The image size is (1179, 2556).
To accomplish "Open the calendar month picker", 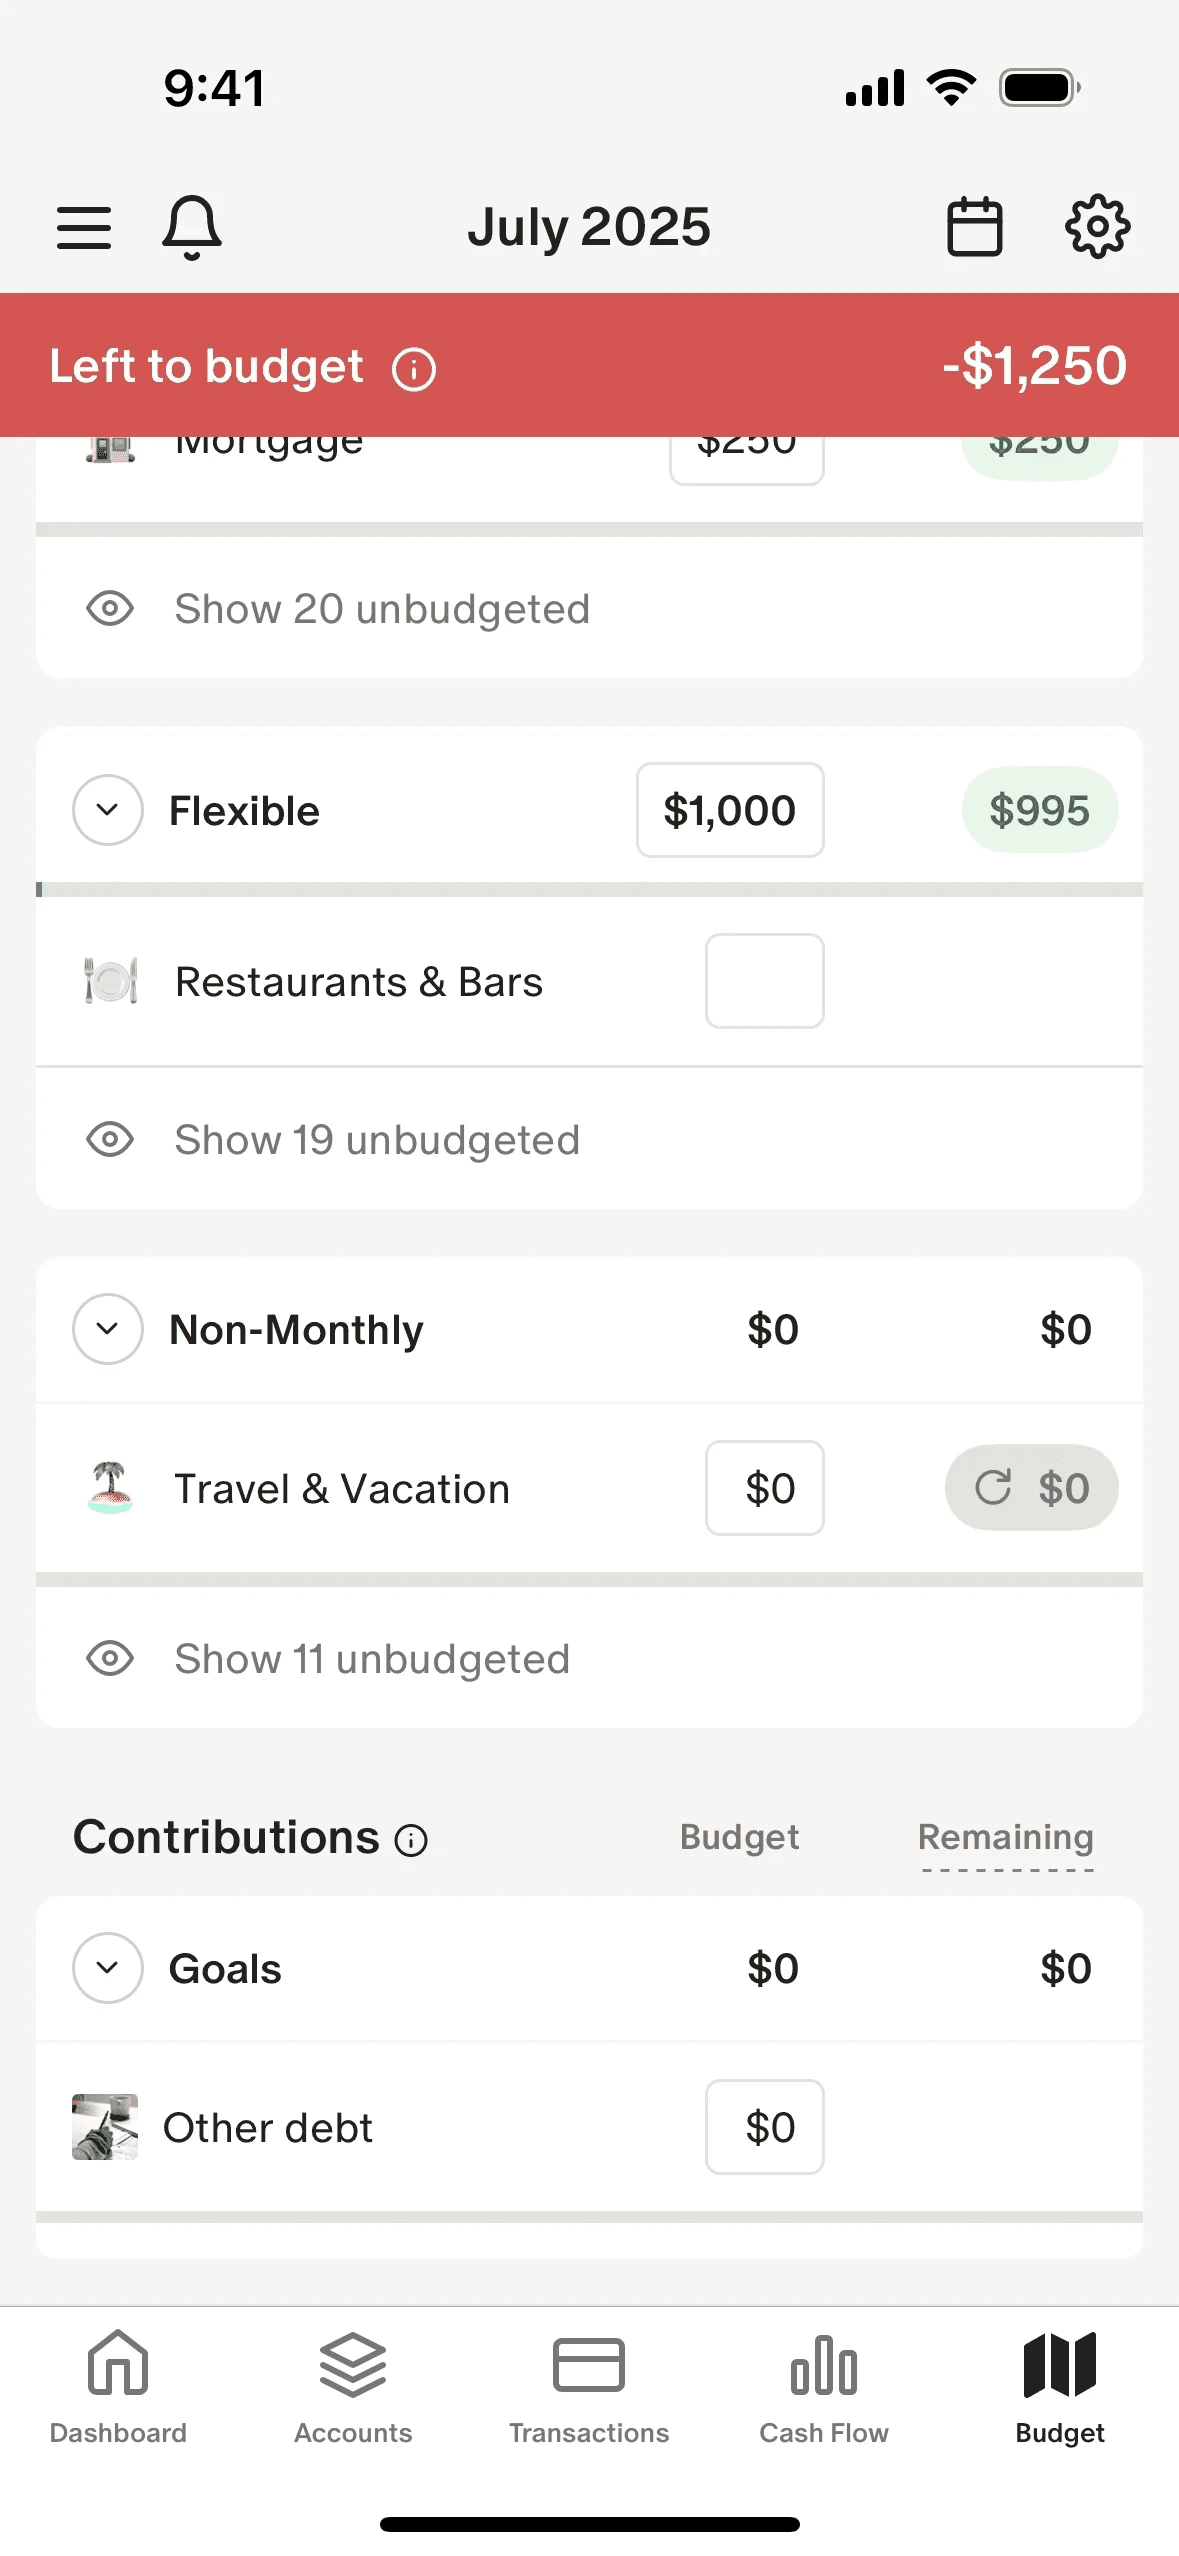I will [x=974, y=227].
